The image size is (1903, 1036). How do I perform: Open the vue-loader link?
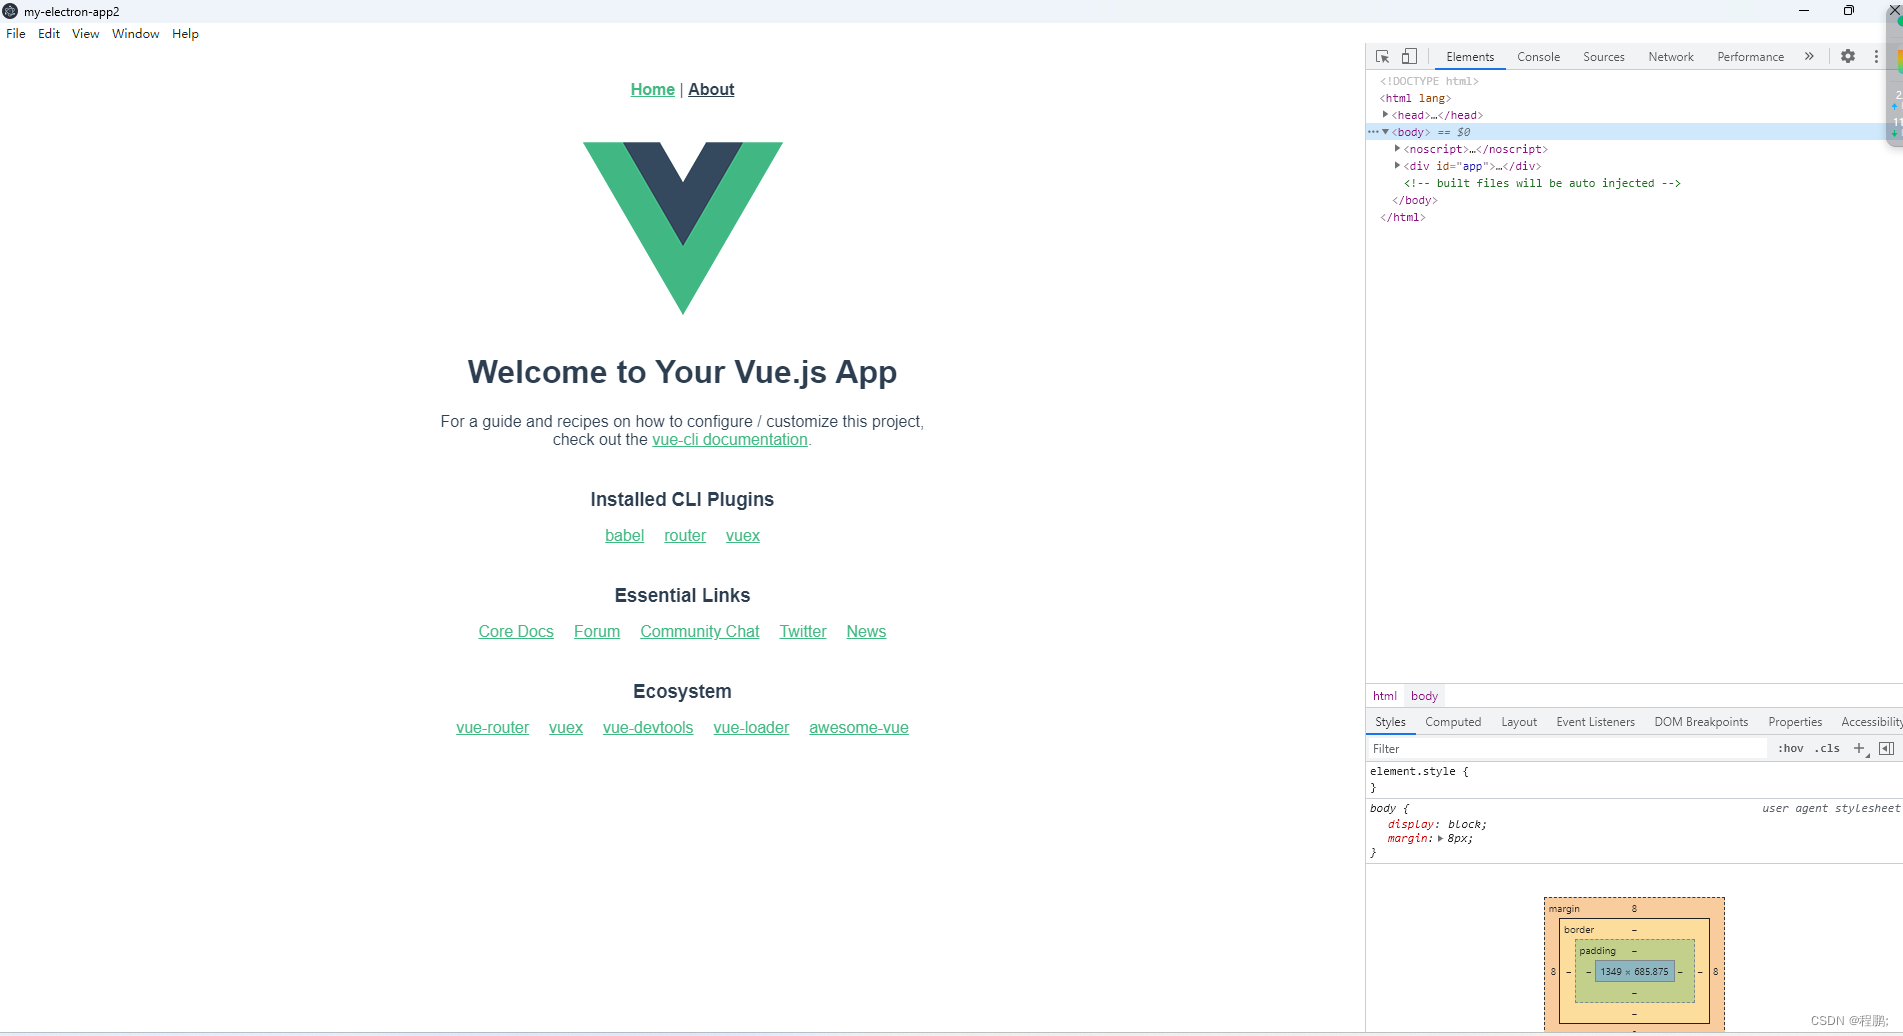(751, 728)
